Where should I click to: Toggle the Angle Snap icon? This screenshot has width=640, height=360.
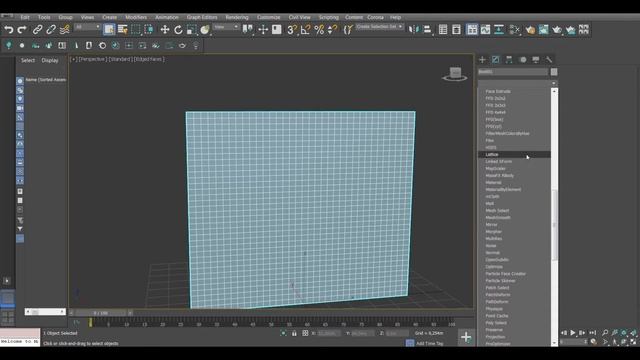305,29
